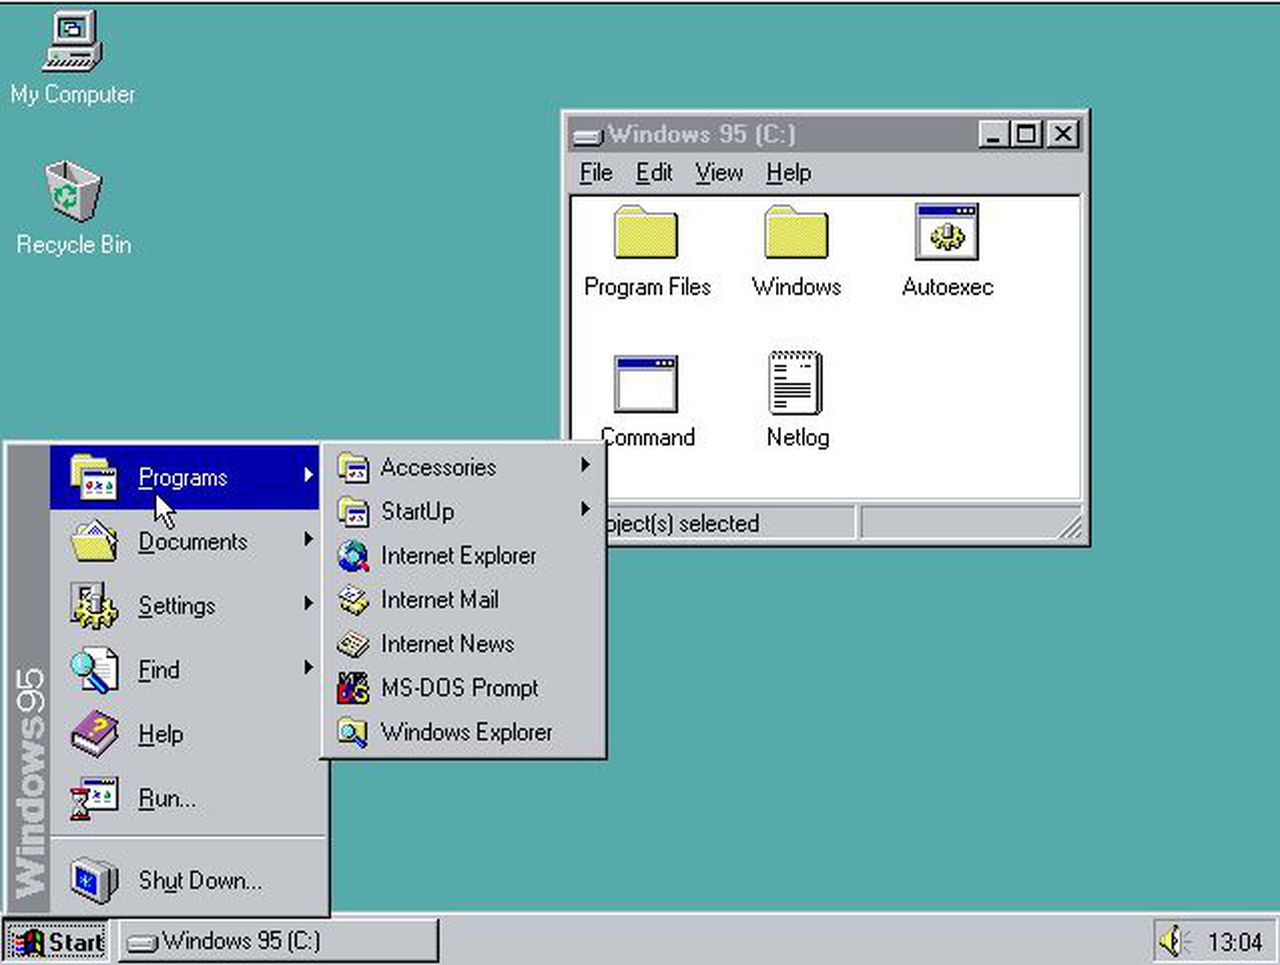Expand the Settings submenu
Screen dimensions: 1280x965
pos(176,606)
